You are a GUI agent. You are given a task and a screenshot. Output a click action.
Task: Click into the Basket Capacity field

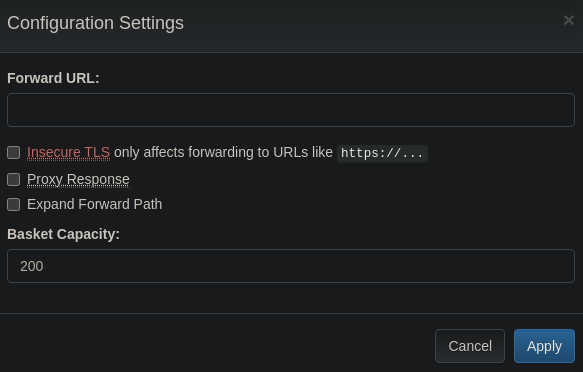click(291, 266)
